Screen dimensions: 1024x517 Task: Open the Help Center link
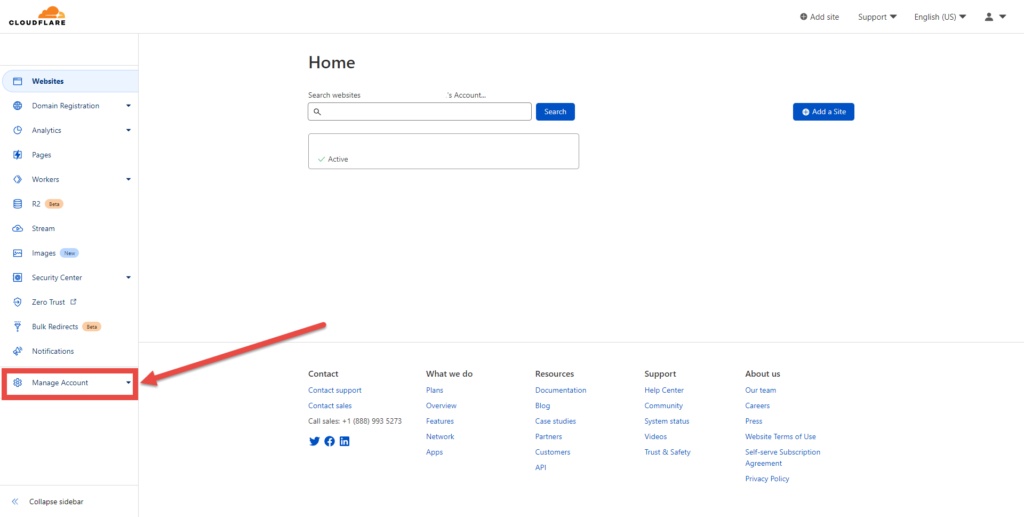(664, 390)
